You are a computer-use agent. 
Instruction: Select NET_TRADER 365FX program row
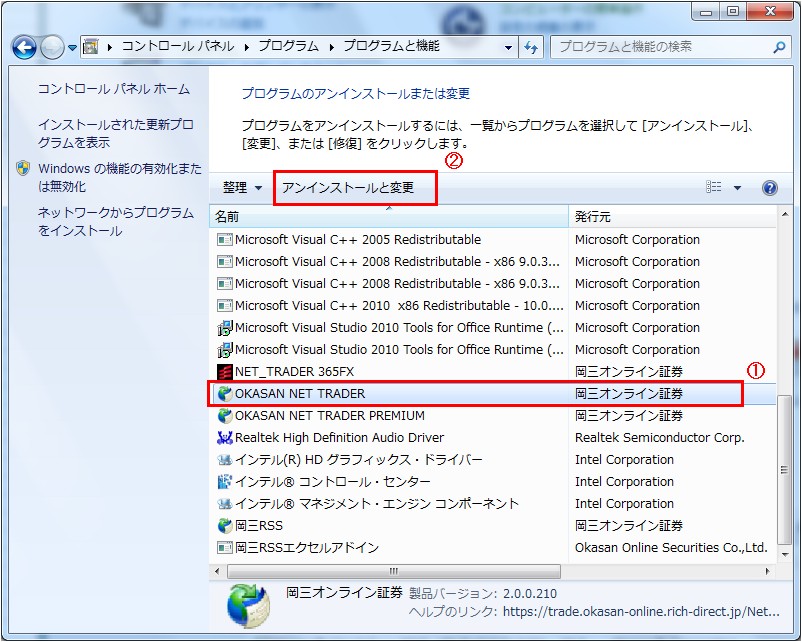[493, 371]
